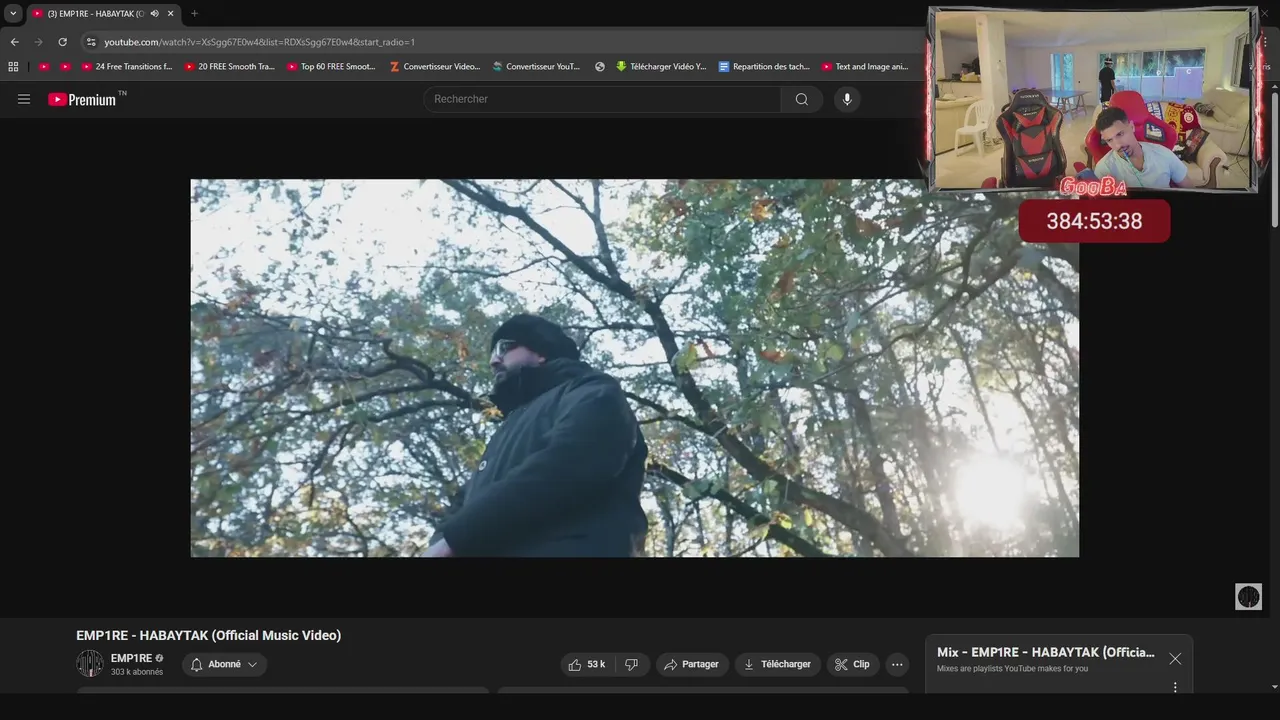1280x720 pixels.
Task: Focus the Rechercher search field
Action: click(602, 99)
